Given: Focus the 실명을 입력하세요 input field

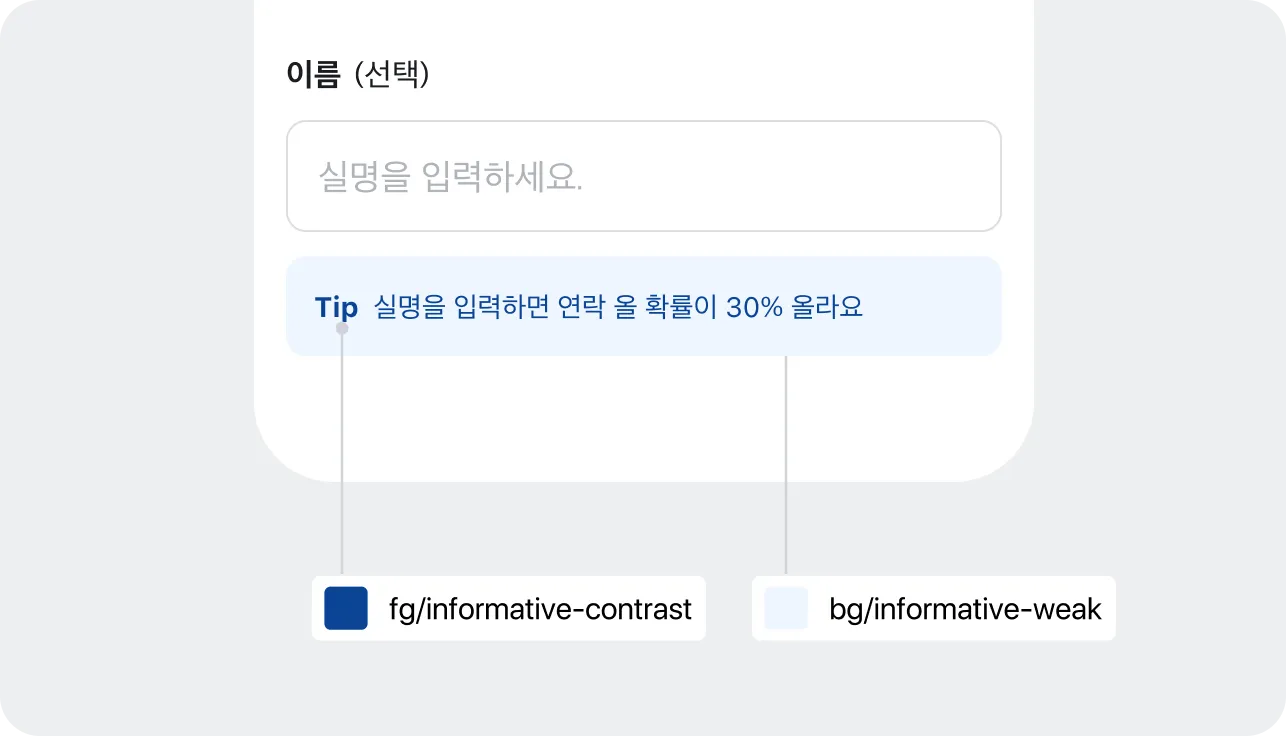Looking at the screenshot, I should [x=643, y=175].
